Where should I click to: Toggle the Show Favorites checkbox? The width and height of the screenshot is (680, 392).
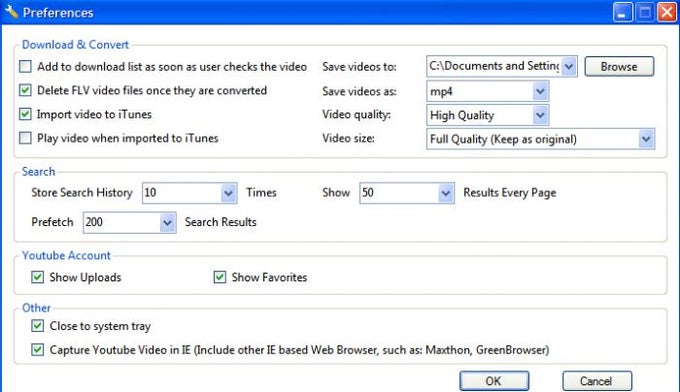(220, 277)
